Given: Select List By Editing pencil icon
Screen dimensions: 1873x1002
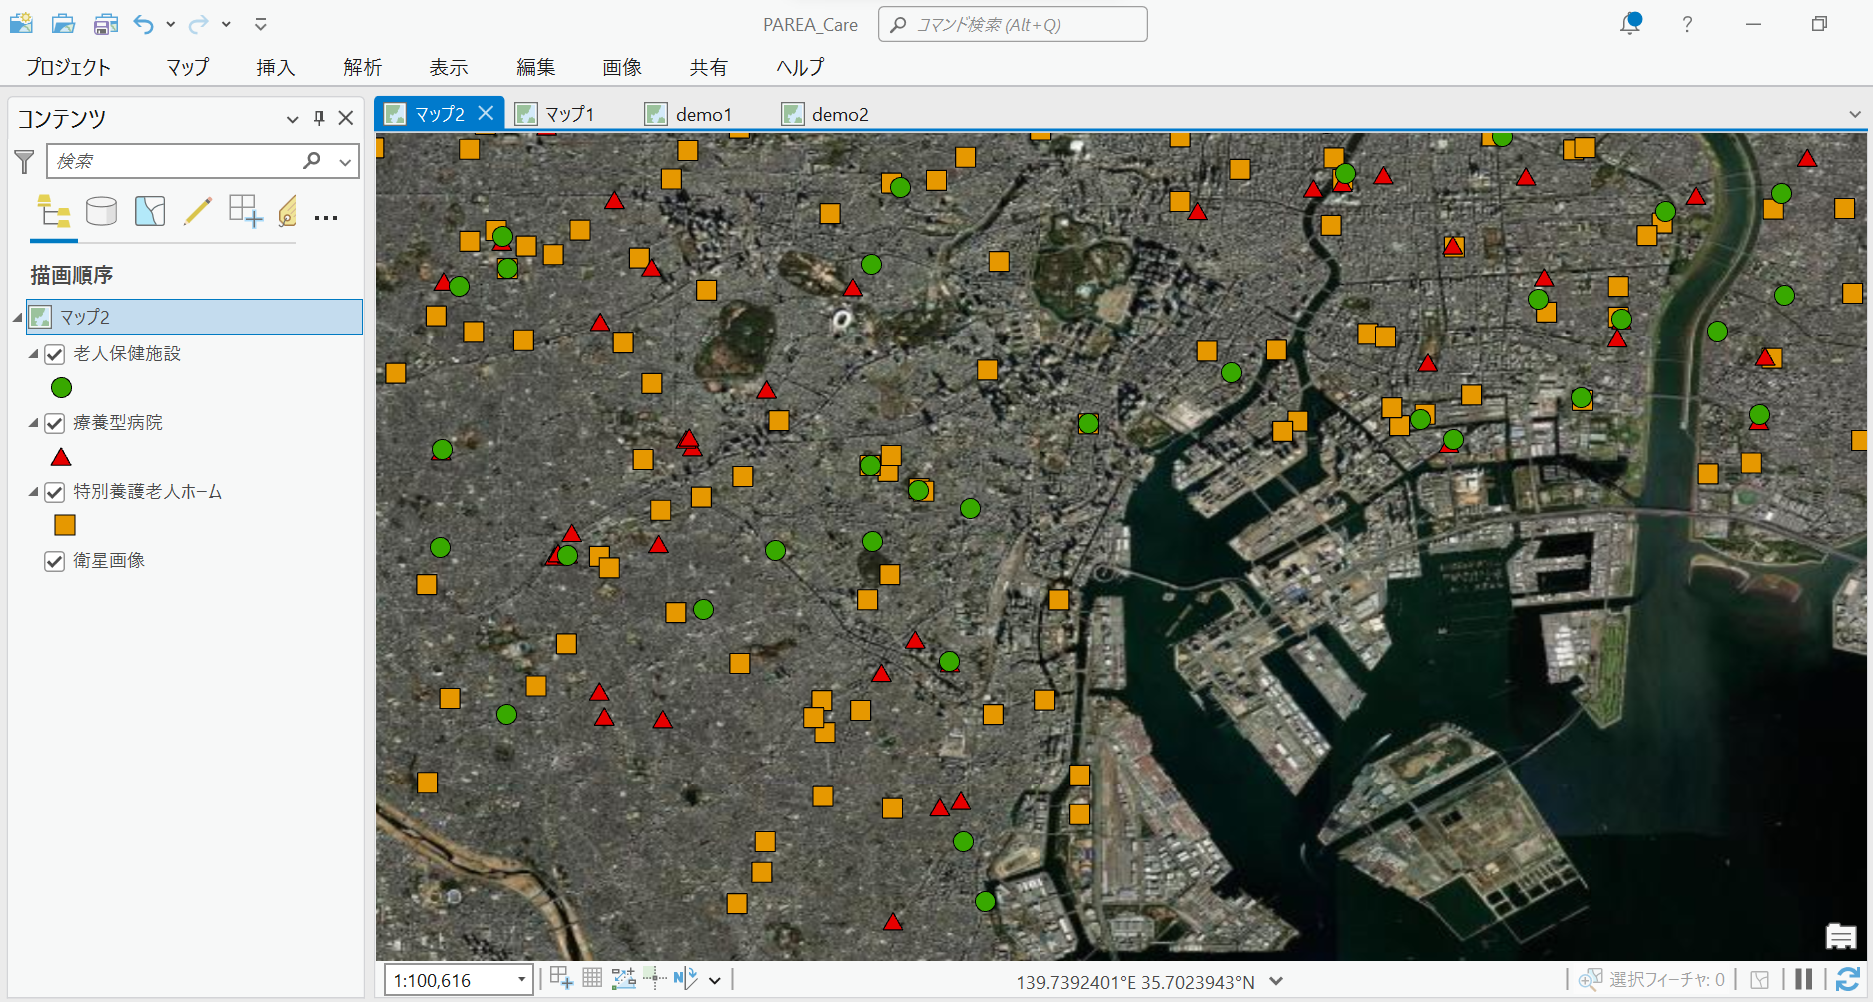Looking at the screenshot, I should (x=198, y=211).
